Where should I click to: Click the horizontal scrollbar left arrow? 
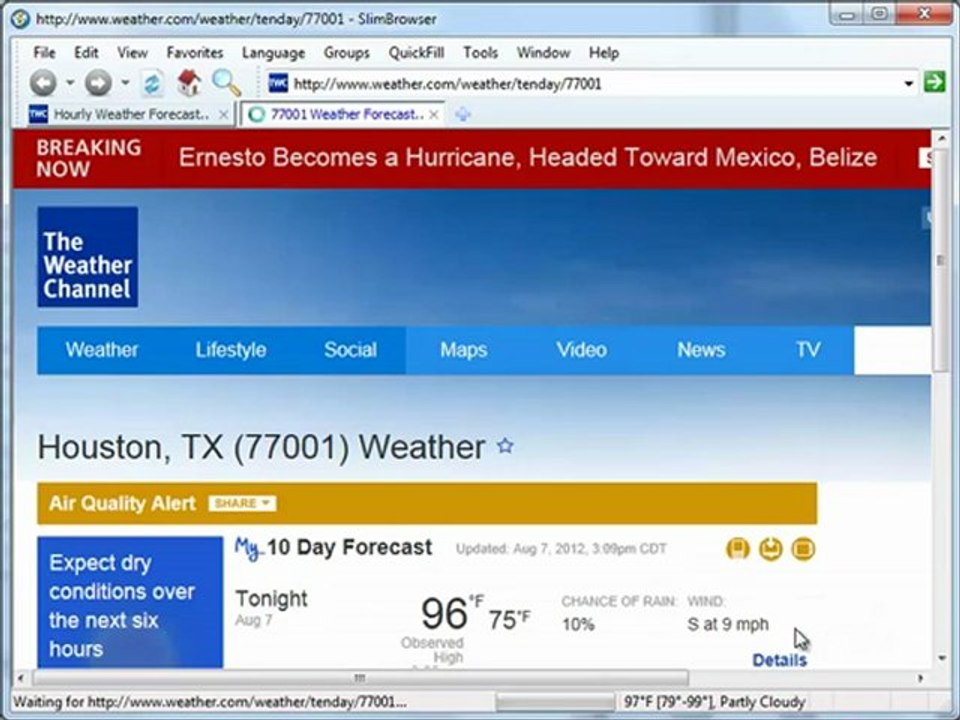point(21,678)
